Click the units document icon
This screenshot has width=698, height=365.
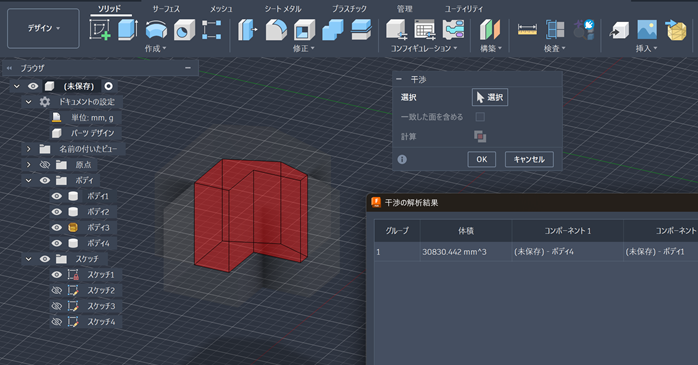pos(57,118)
